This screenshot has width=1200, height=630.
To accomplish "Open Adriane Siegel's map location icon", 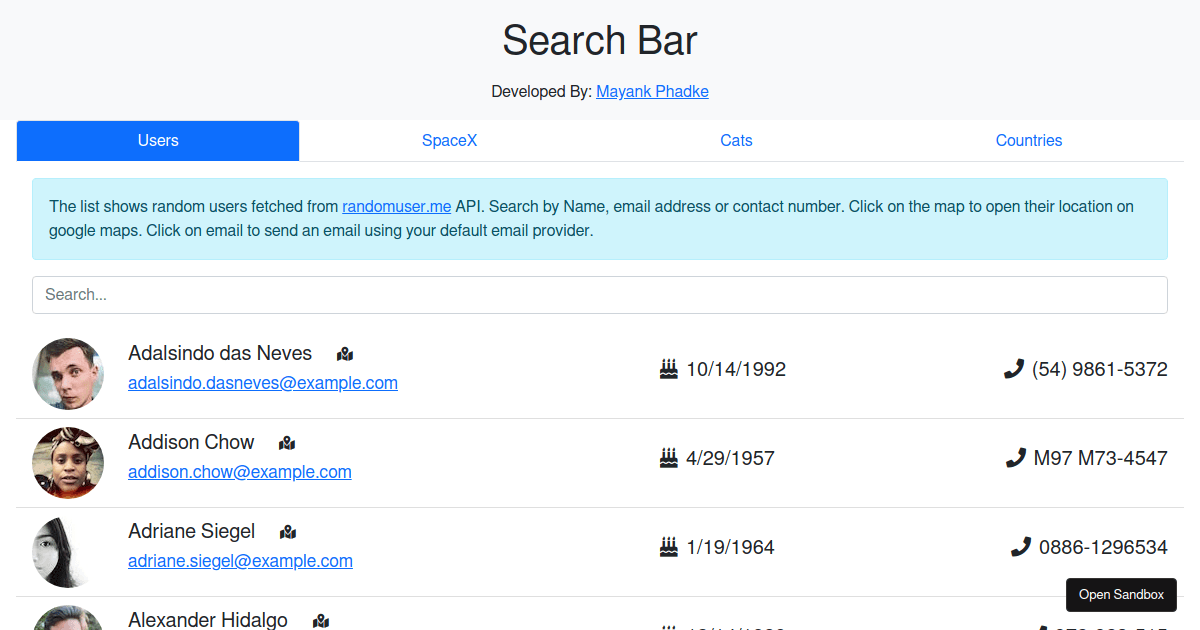I will click(x=288, y=532).
